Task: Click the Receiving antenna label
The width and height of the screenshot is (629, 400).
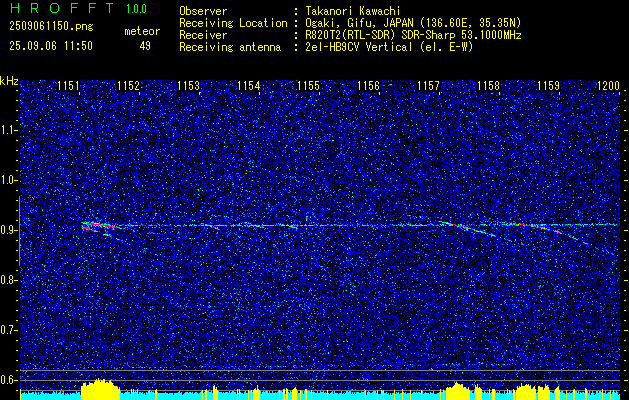Action: tap(230, 47)
